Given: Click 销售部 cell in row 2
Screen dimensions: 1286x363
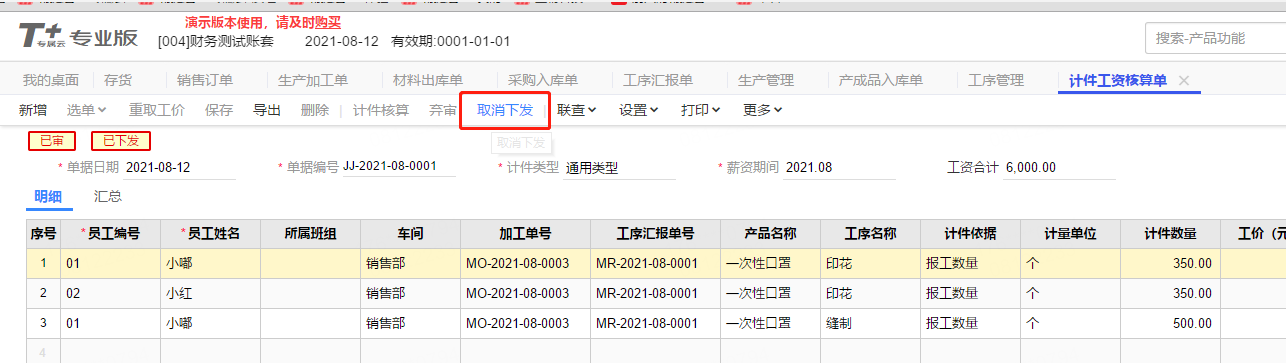Looking at the screenshot, I should [x=410, y=294].
